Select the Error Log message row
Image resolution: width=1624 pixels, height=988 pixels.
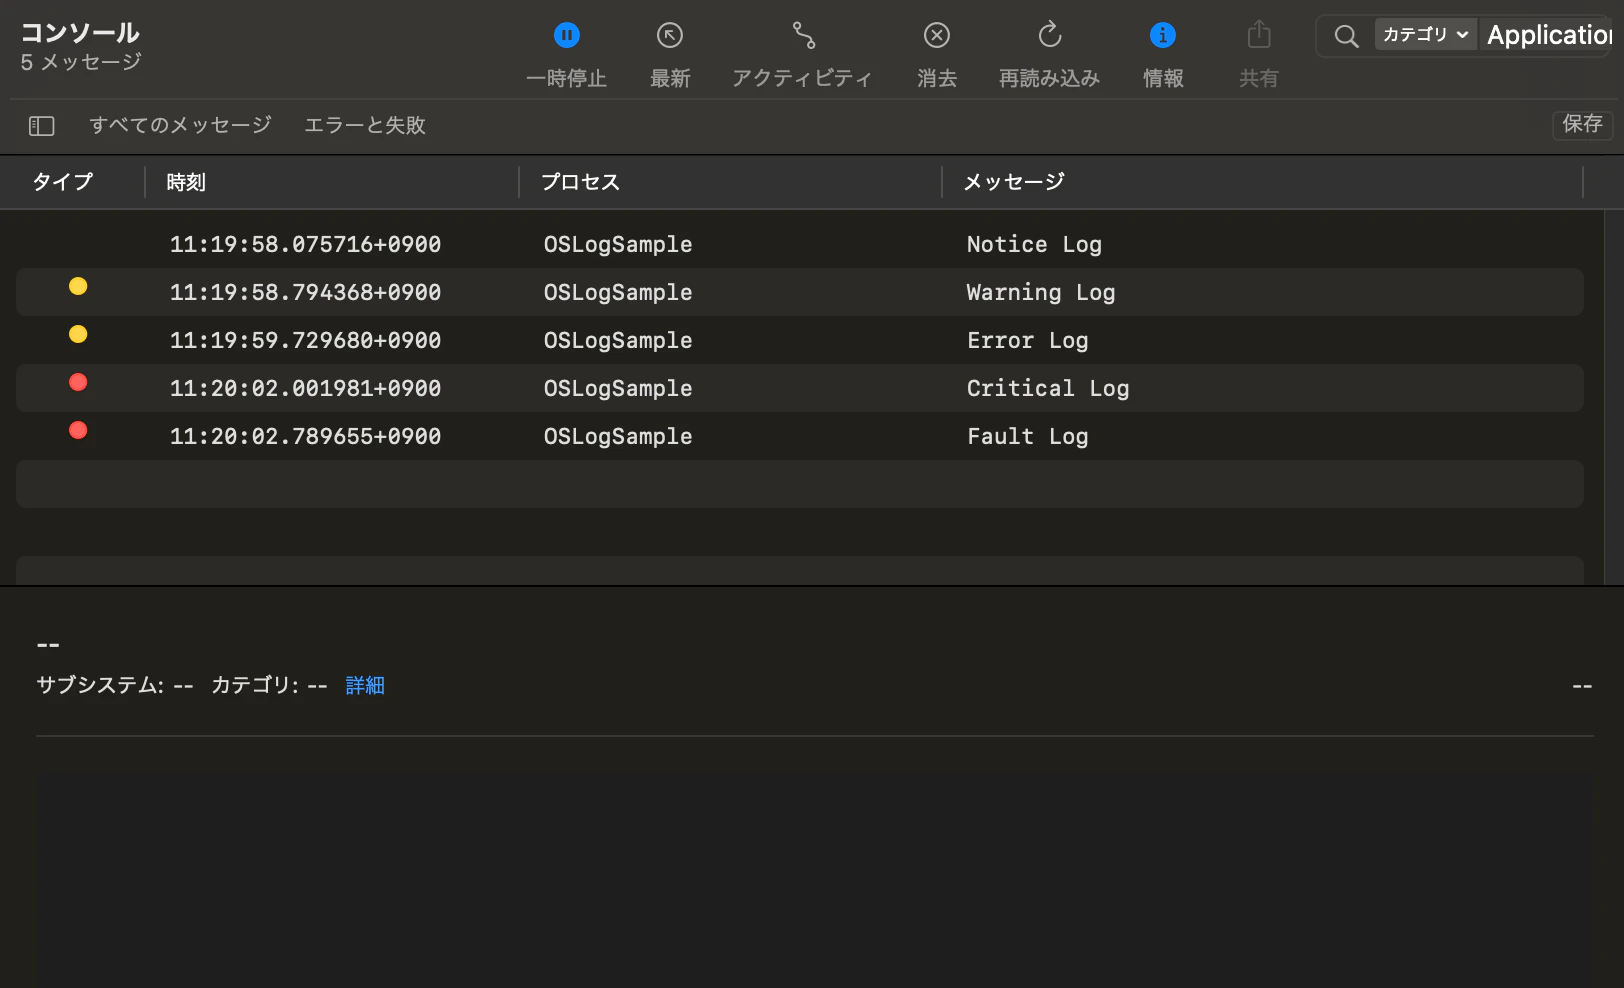tap(800, 340)
